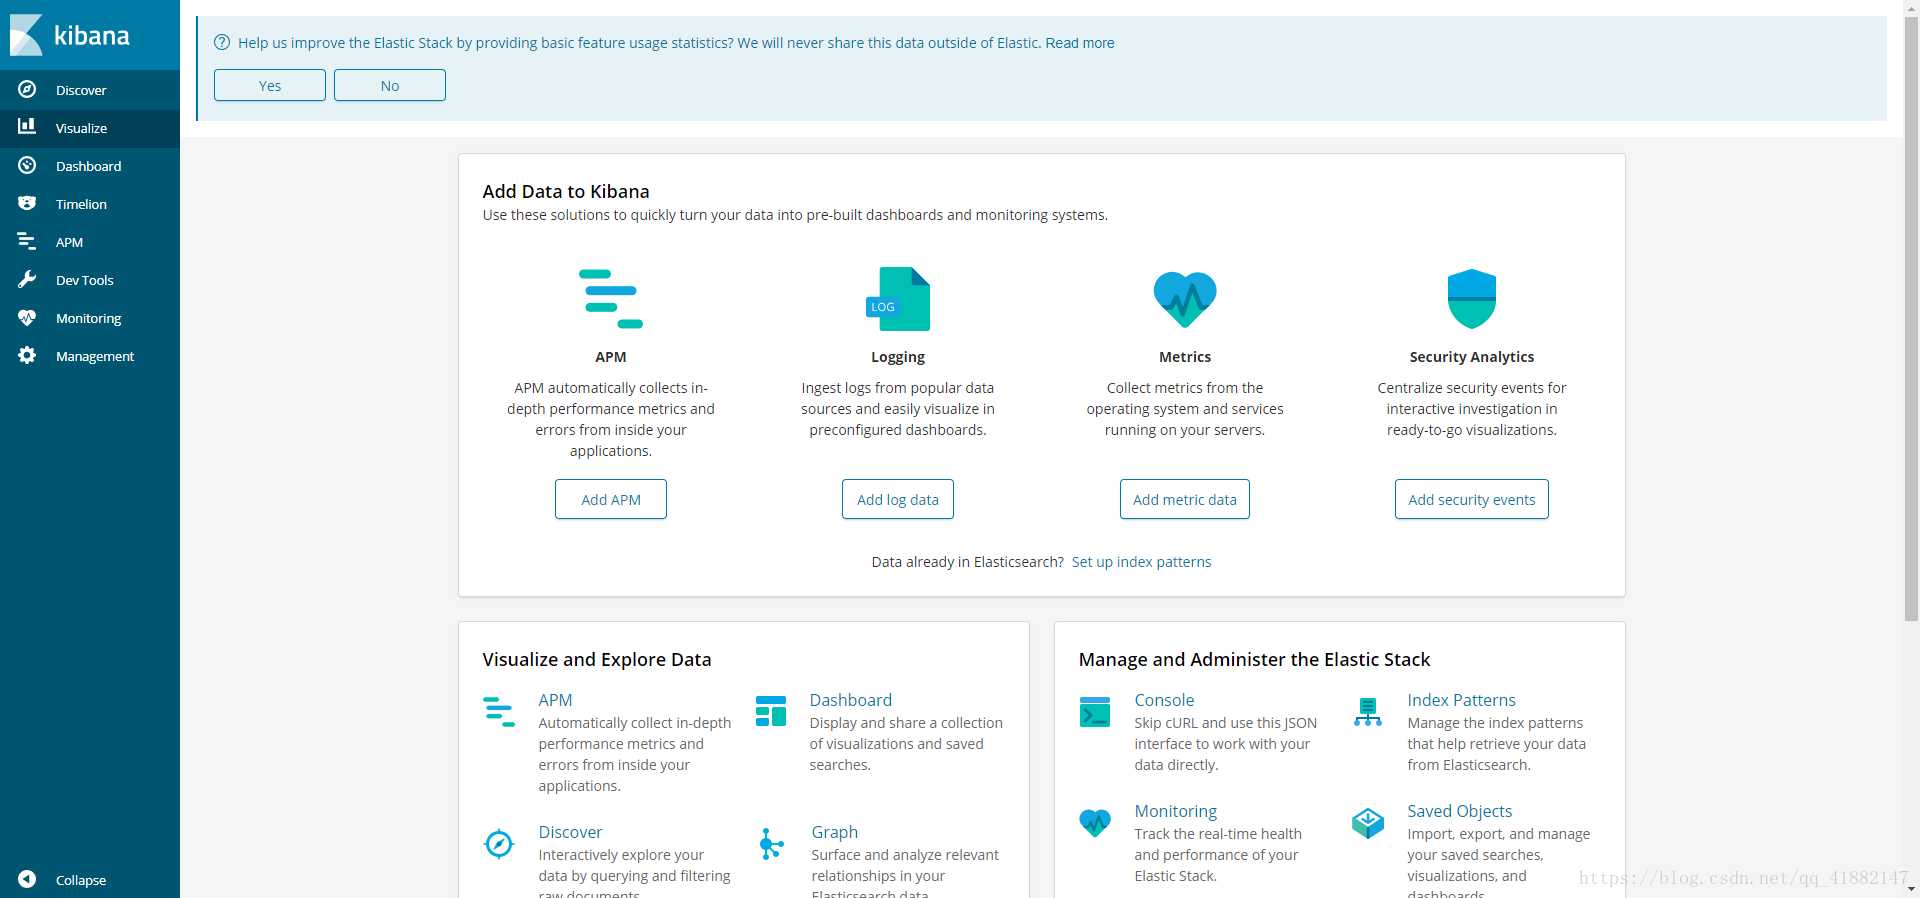Click the Index Patterns tree icon
Image resolution: width=1920 pixels, height=898 pixels.
1368,711
